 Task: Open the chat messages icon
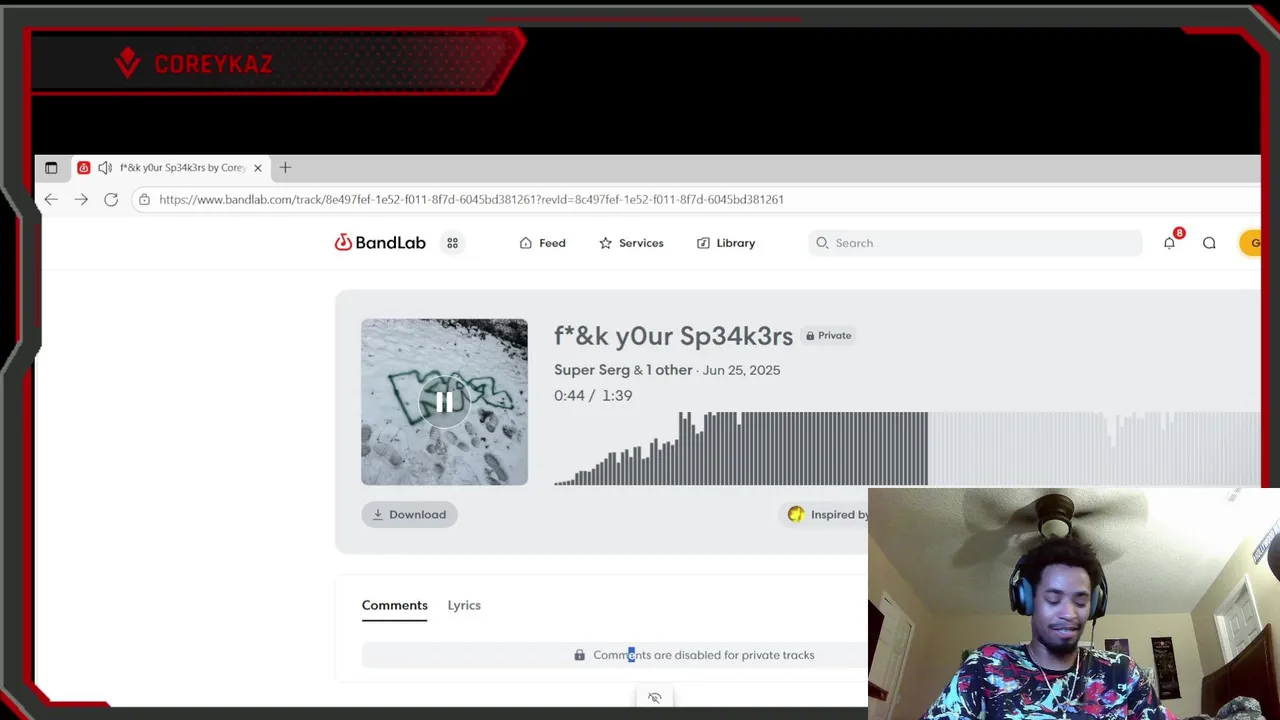click(x=1209, y=243)
